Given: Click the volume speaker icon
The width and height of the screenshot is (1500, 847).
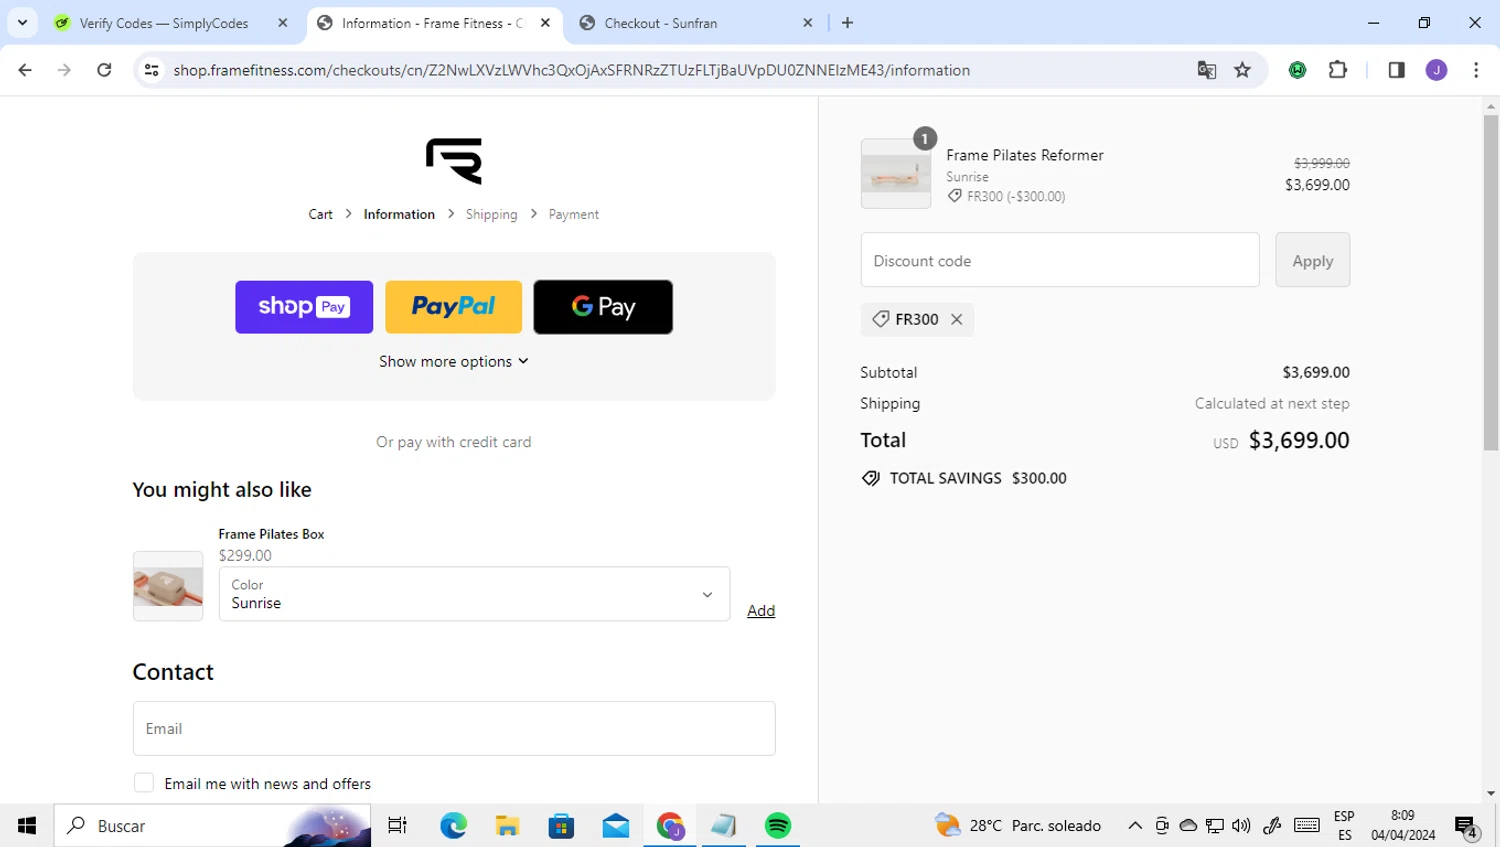Looking at the screenshot, I should point(1241,826).
